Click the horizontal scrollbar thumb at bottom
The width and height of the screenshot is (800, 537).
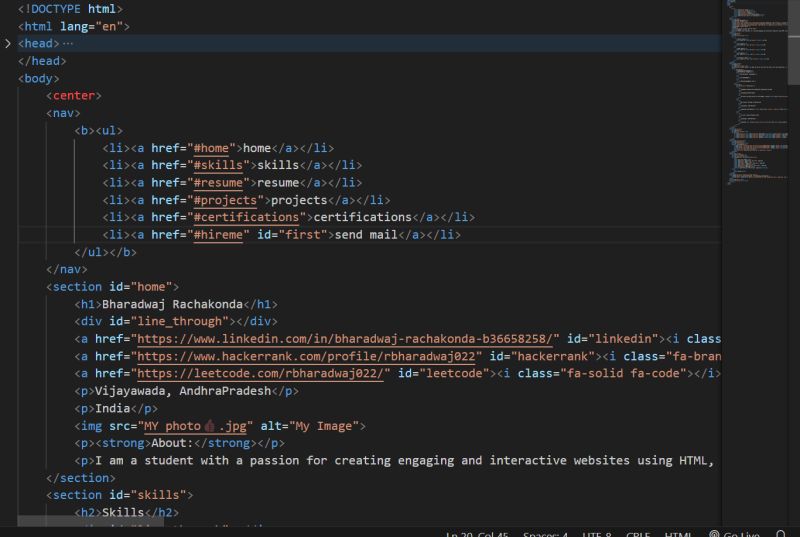point(91,521)
